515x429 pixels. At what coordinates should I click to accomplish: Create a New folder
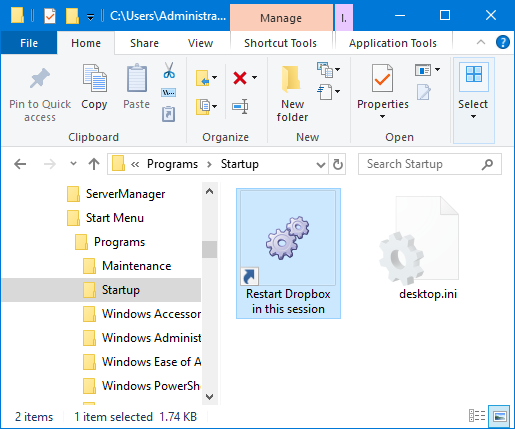pos(292,93)
